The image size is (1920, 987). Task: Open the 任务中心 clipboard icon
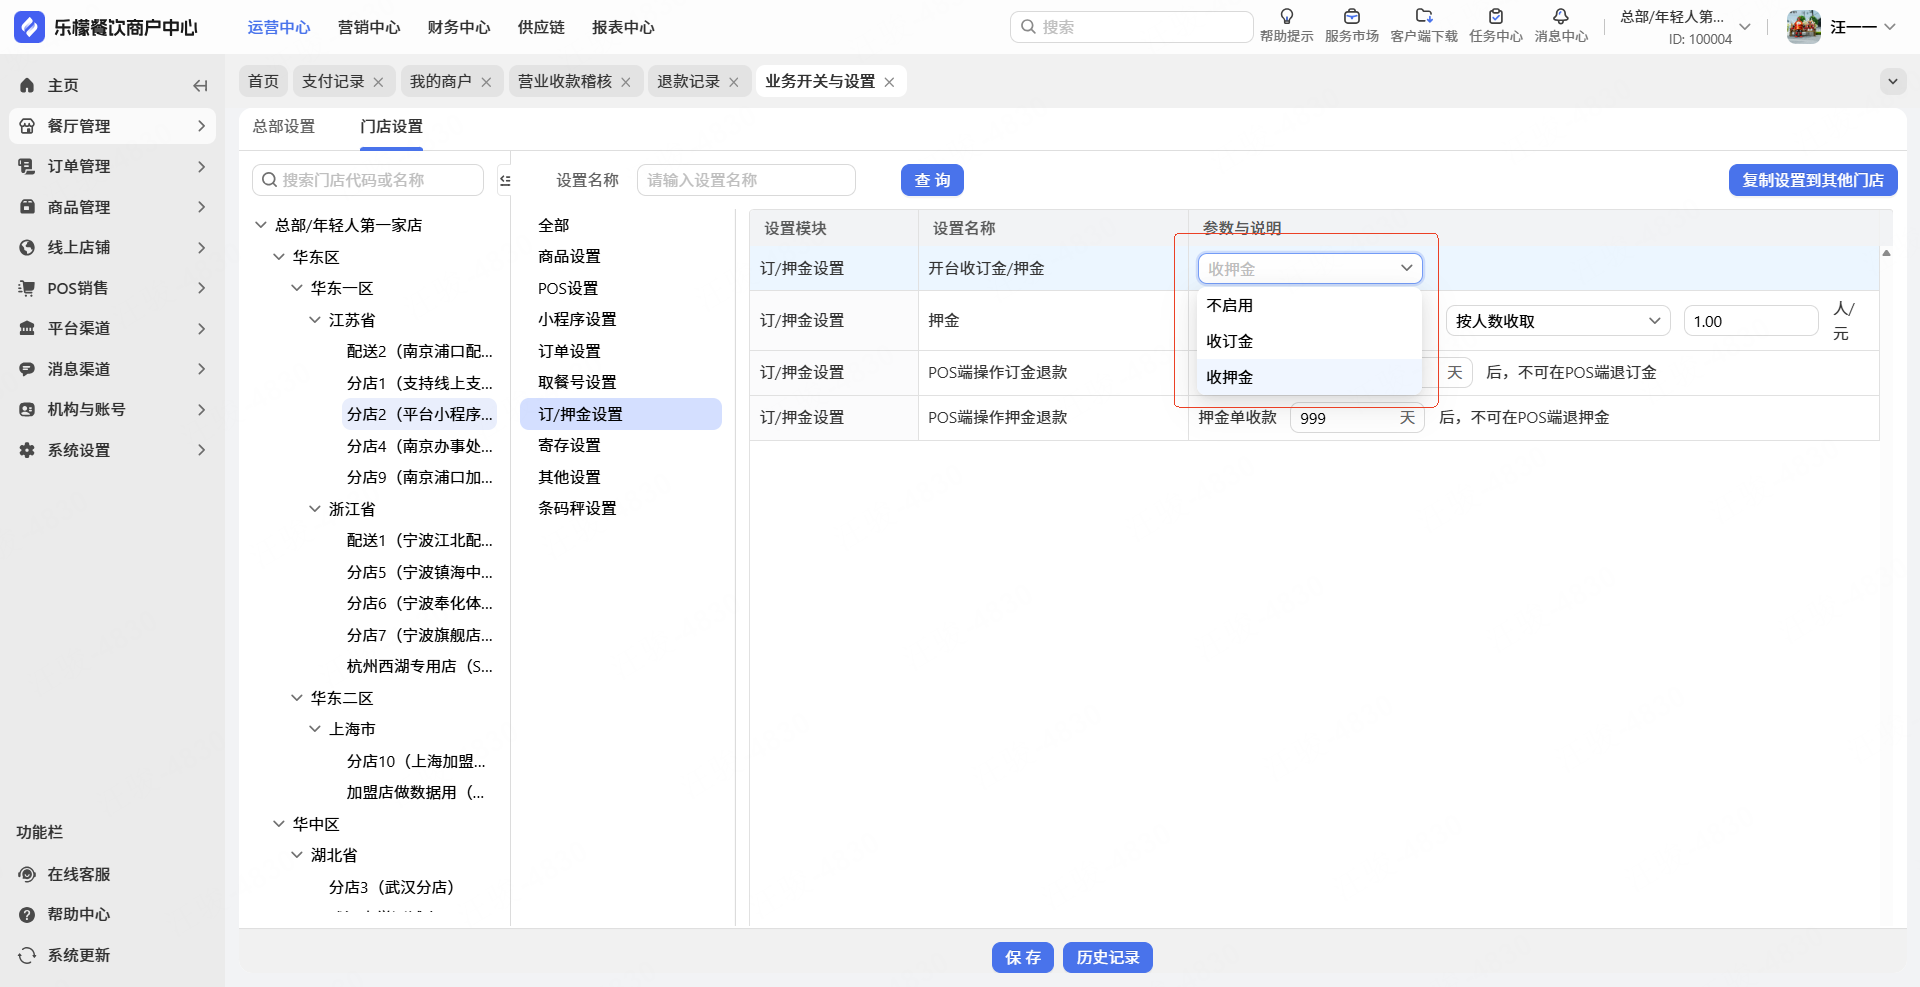point(1495,17)
